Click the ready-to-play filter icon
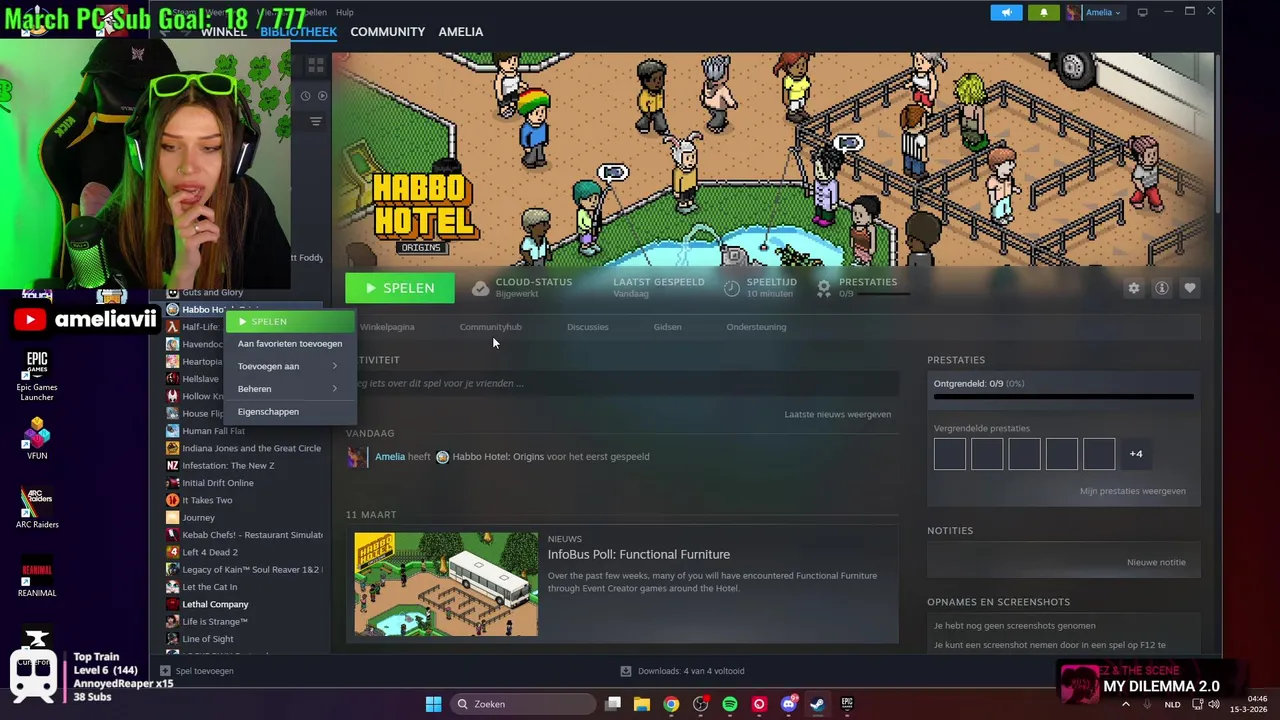1280x720 pixels. pyautogui.click(x=322, y=96)
